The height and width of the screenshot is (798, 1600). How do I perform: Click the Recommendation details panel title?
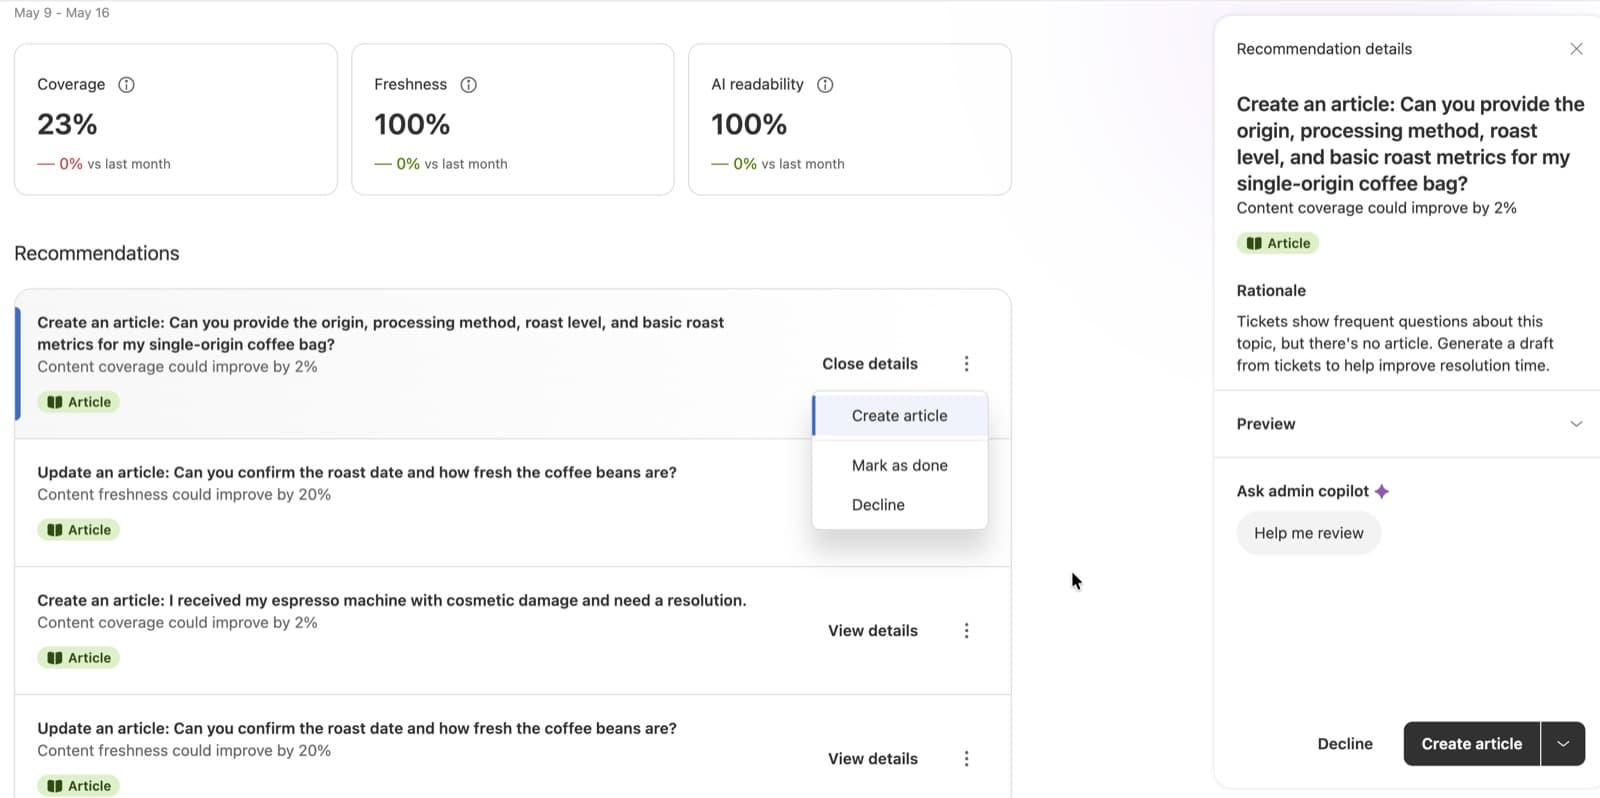(1324, 49)
